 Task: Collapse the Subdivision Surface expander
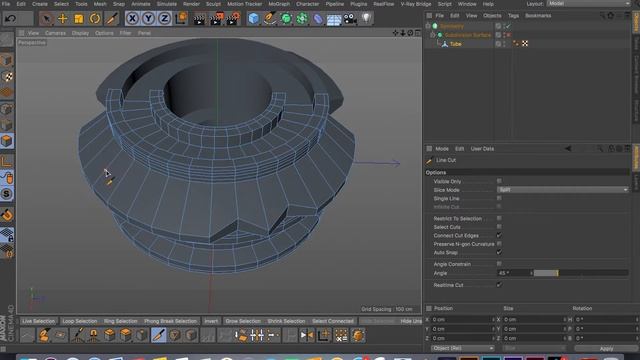pyautogui.click(x=433, y=35)
